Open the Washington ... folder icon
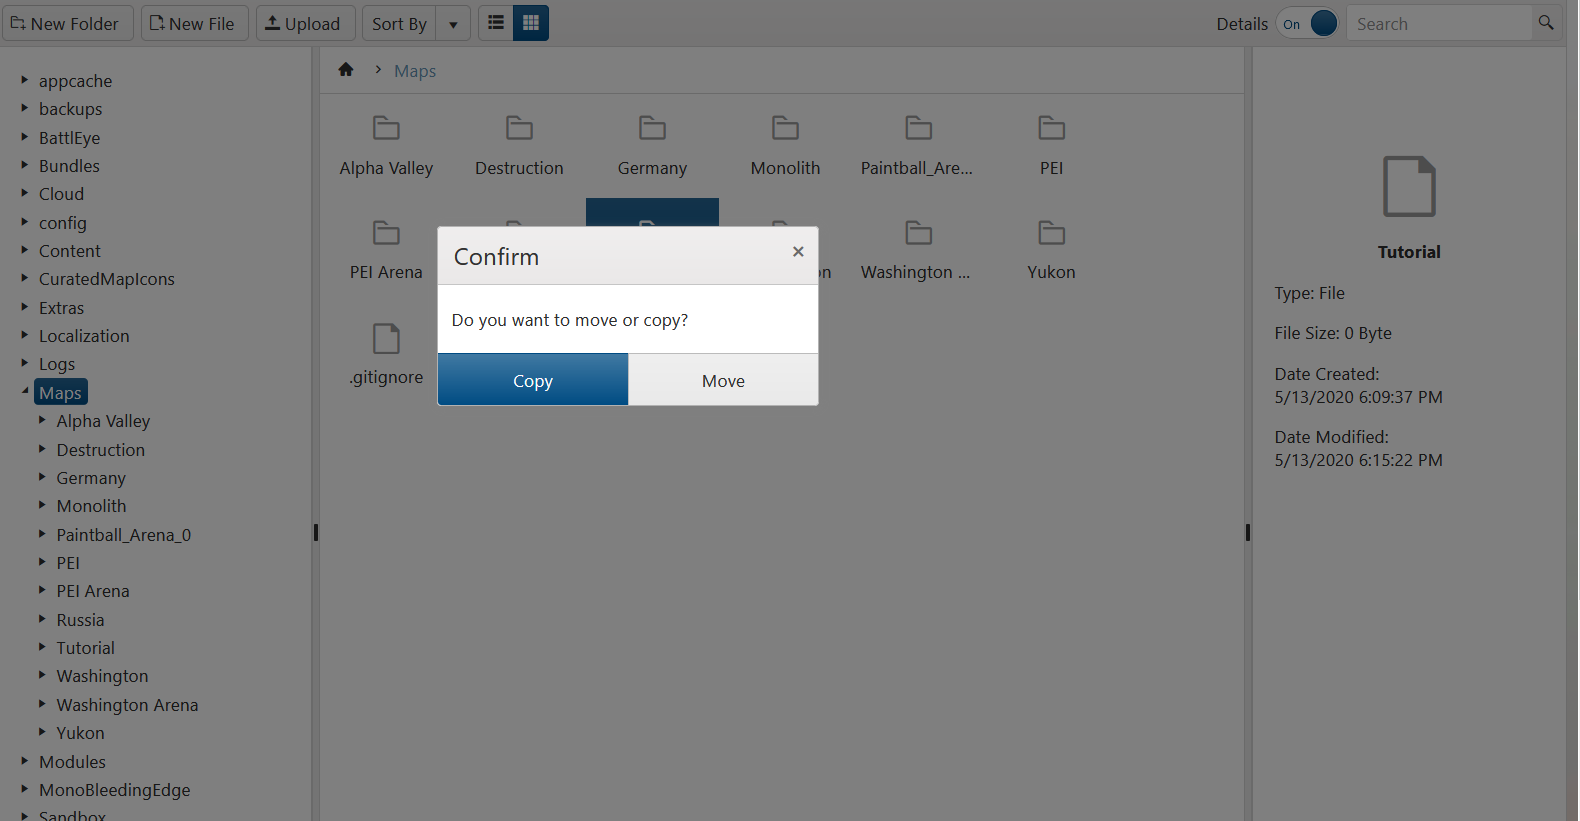The height and width of the screenshot is (821, 1580). coord(918,233)
